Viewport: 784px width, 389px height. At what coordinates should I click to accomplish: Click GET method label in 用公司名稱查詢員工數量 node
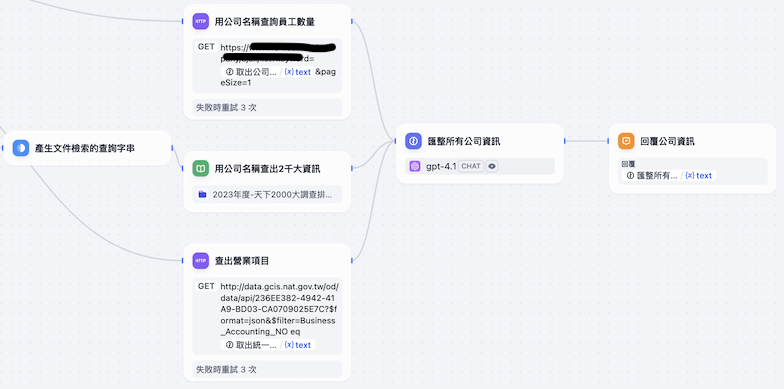pyautogui.click(x=206, y=46)
